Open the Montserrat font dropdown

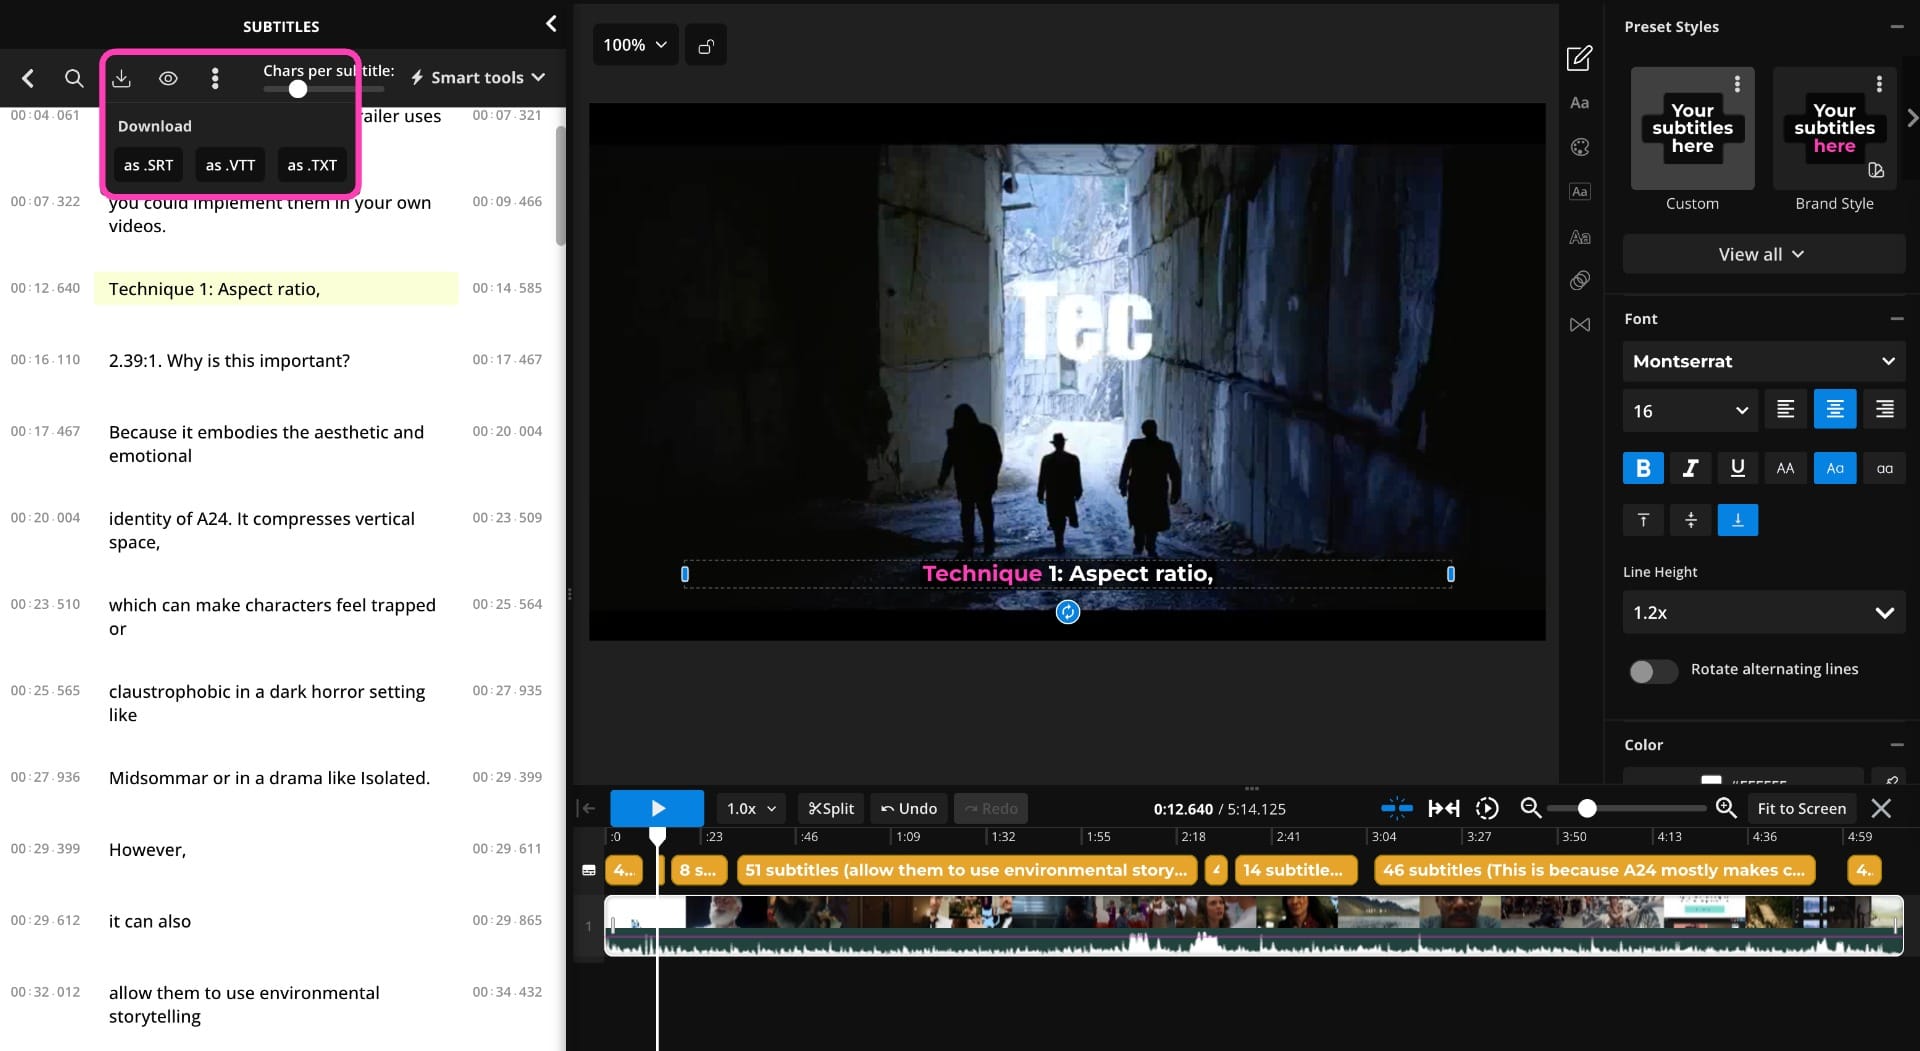coord(1764,361)
